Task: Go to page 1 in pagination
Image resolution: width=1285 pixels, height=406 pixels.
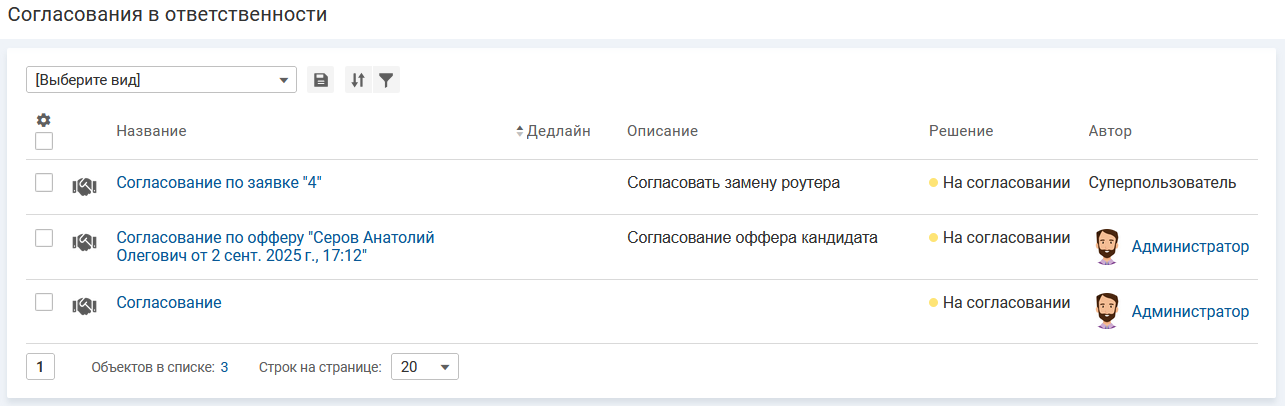Action: tap(40, 367)
